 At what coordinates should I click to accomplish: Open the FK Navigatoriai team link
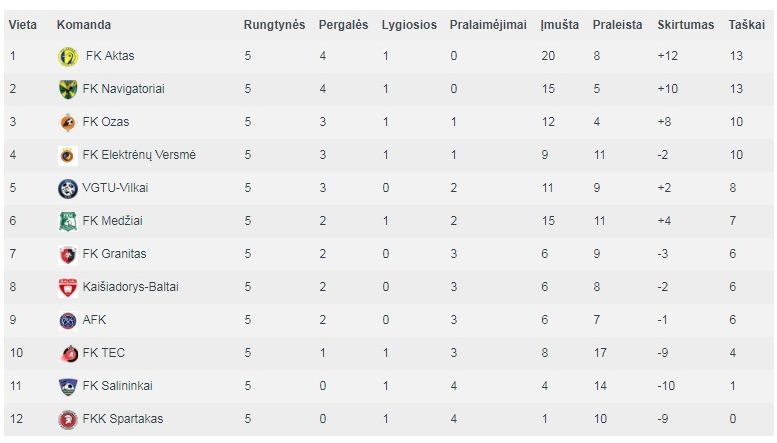point(123,89)
